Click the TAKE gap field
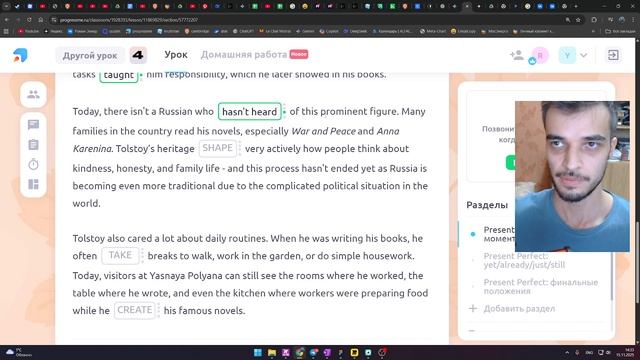The image size is (640, 360). coord(120,256)
